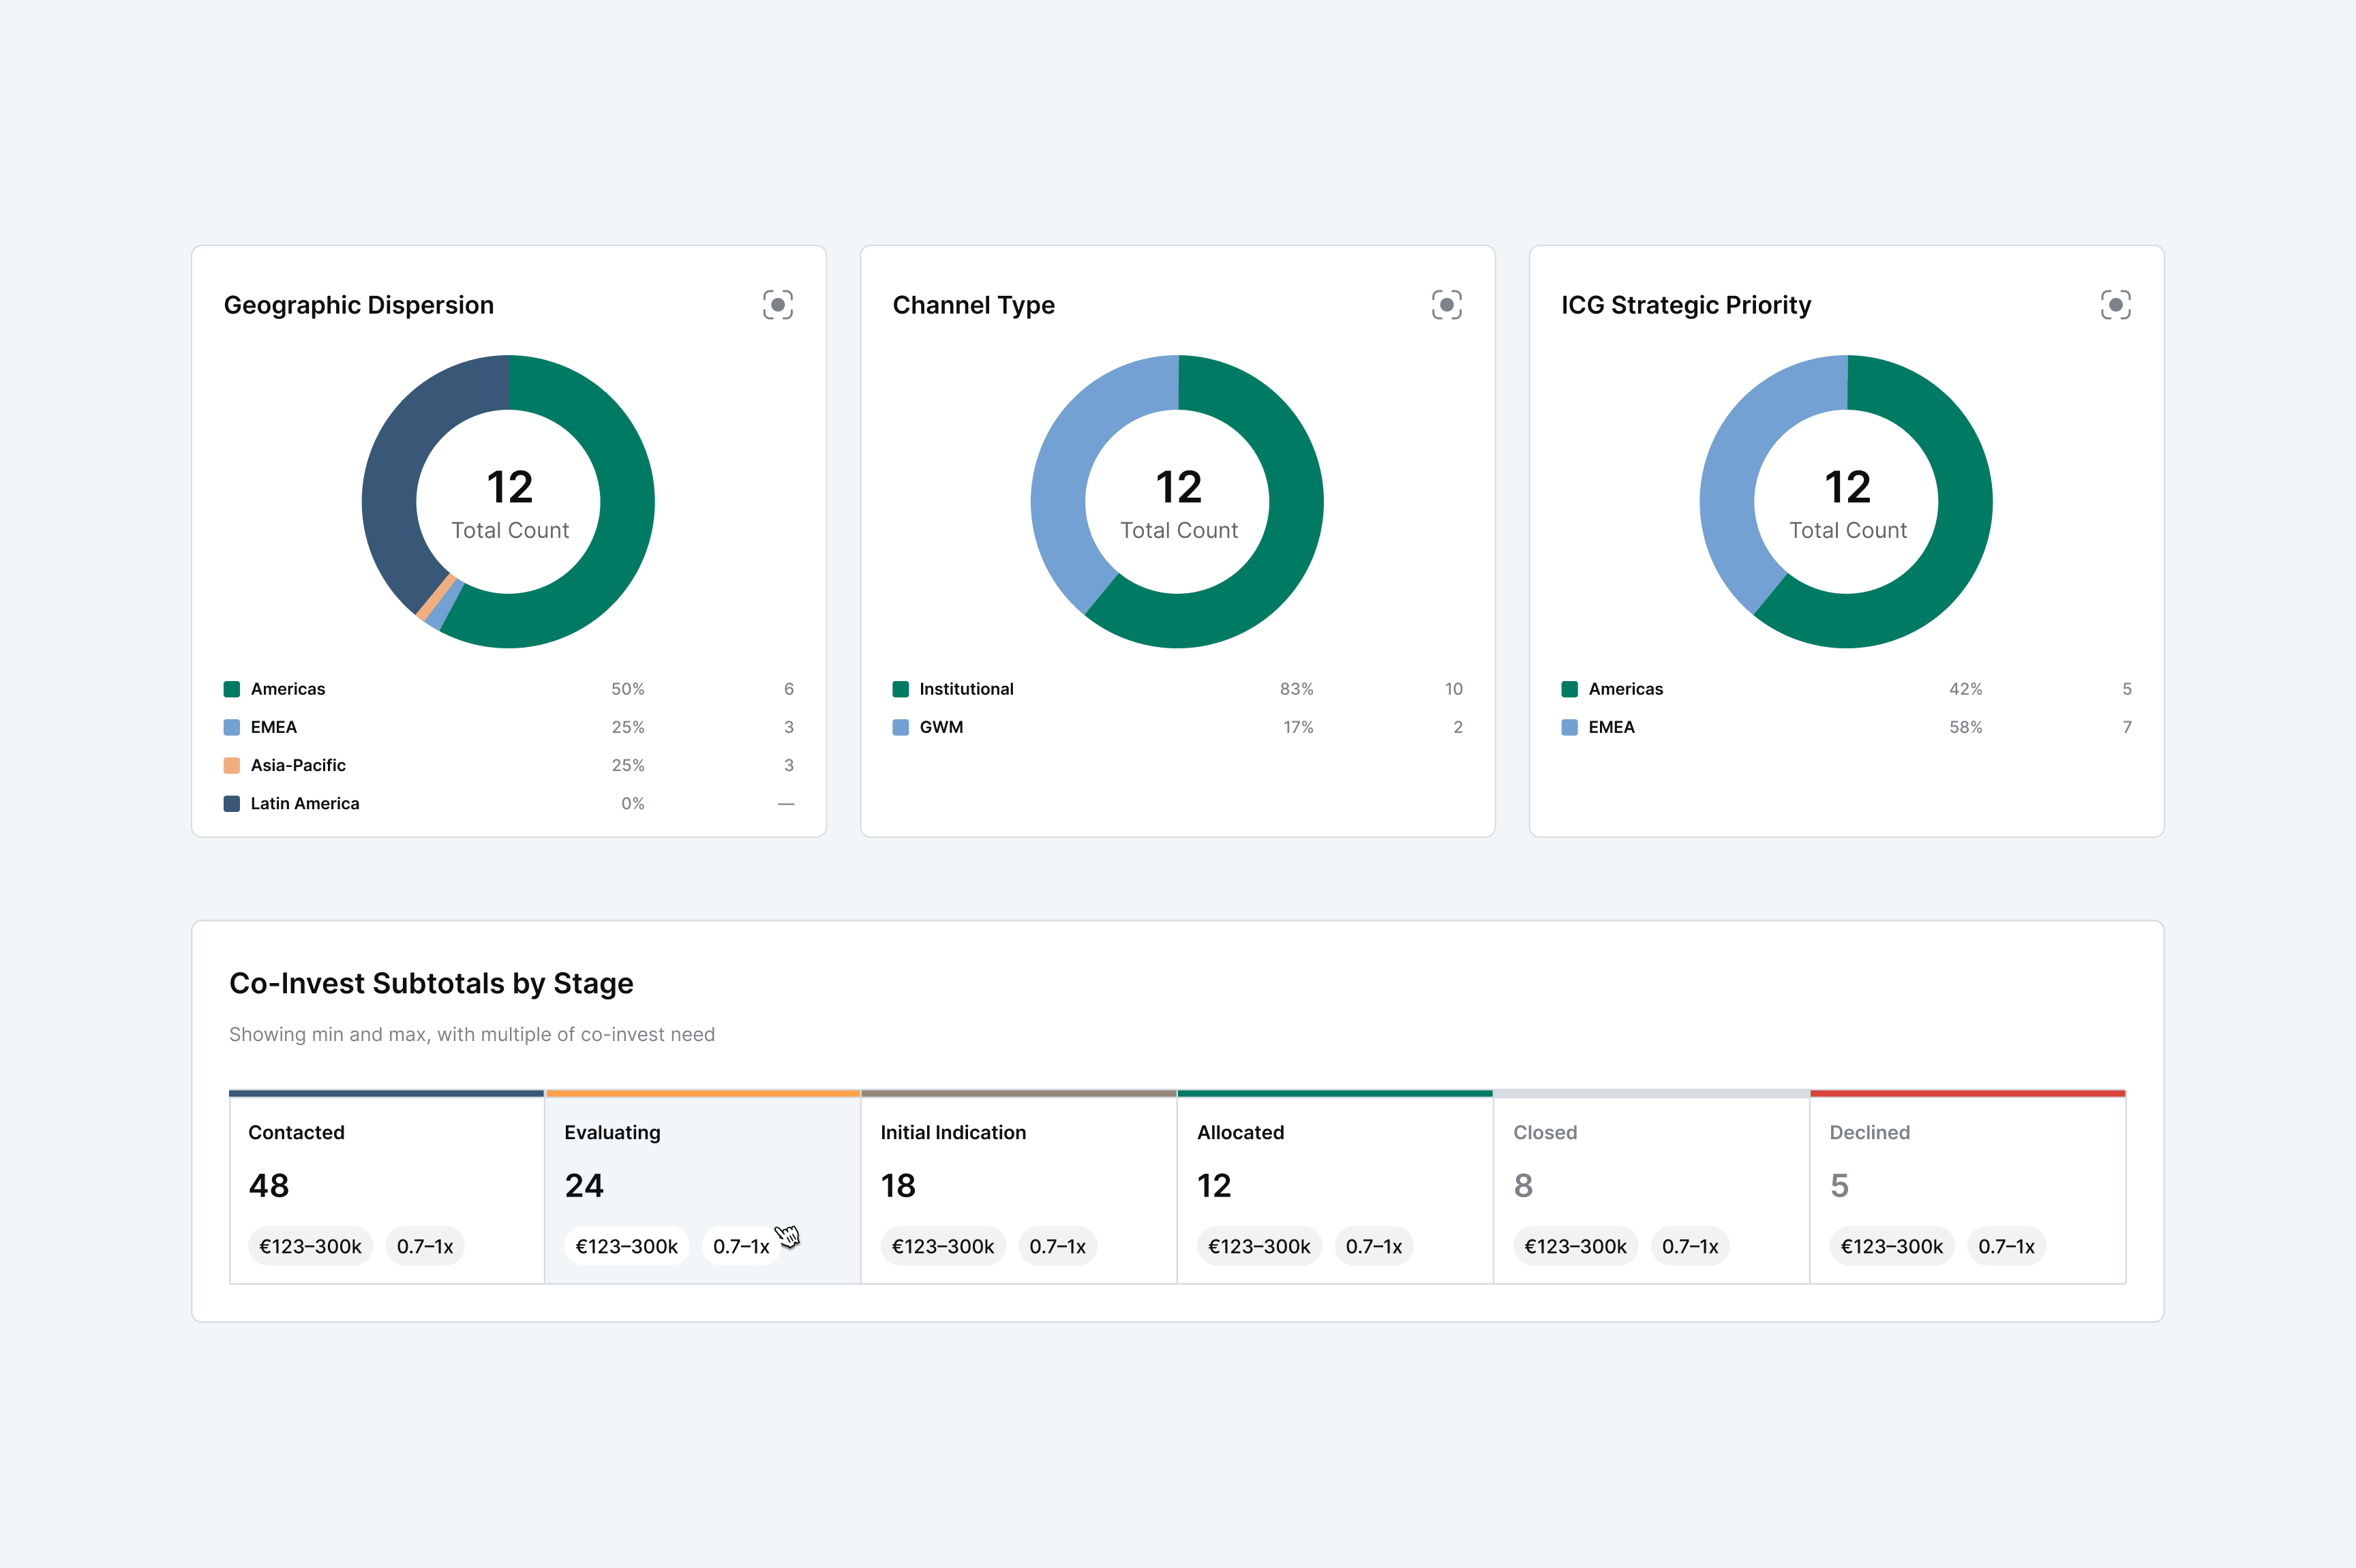Click the Geographic Dispersion donut chart center

pos(509,502)
